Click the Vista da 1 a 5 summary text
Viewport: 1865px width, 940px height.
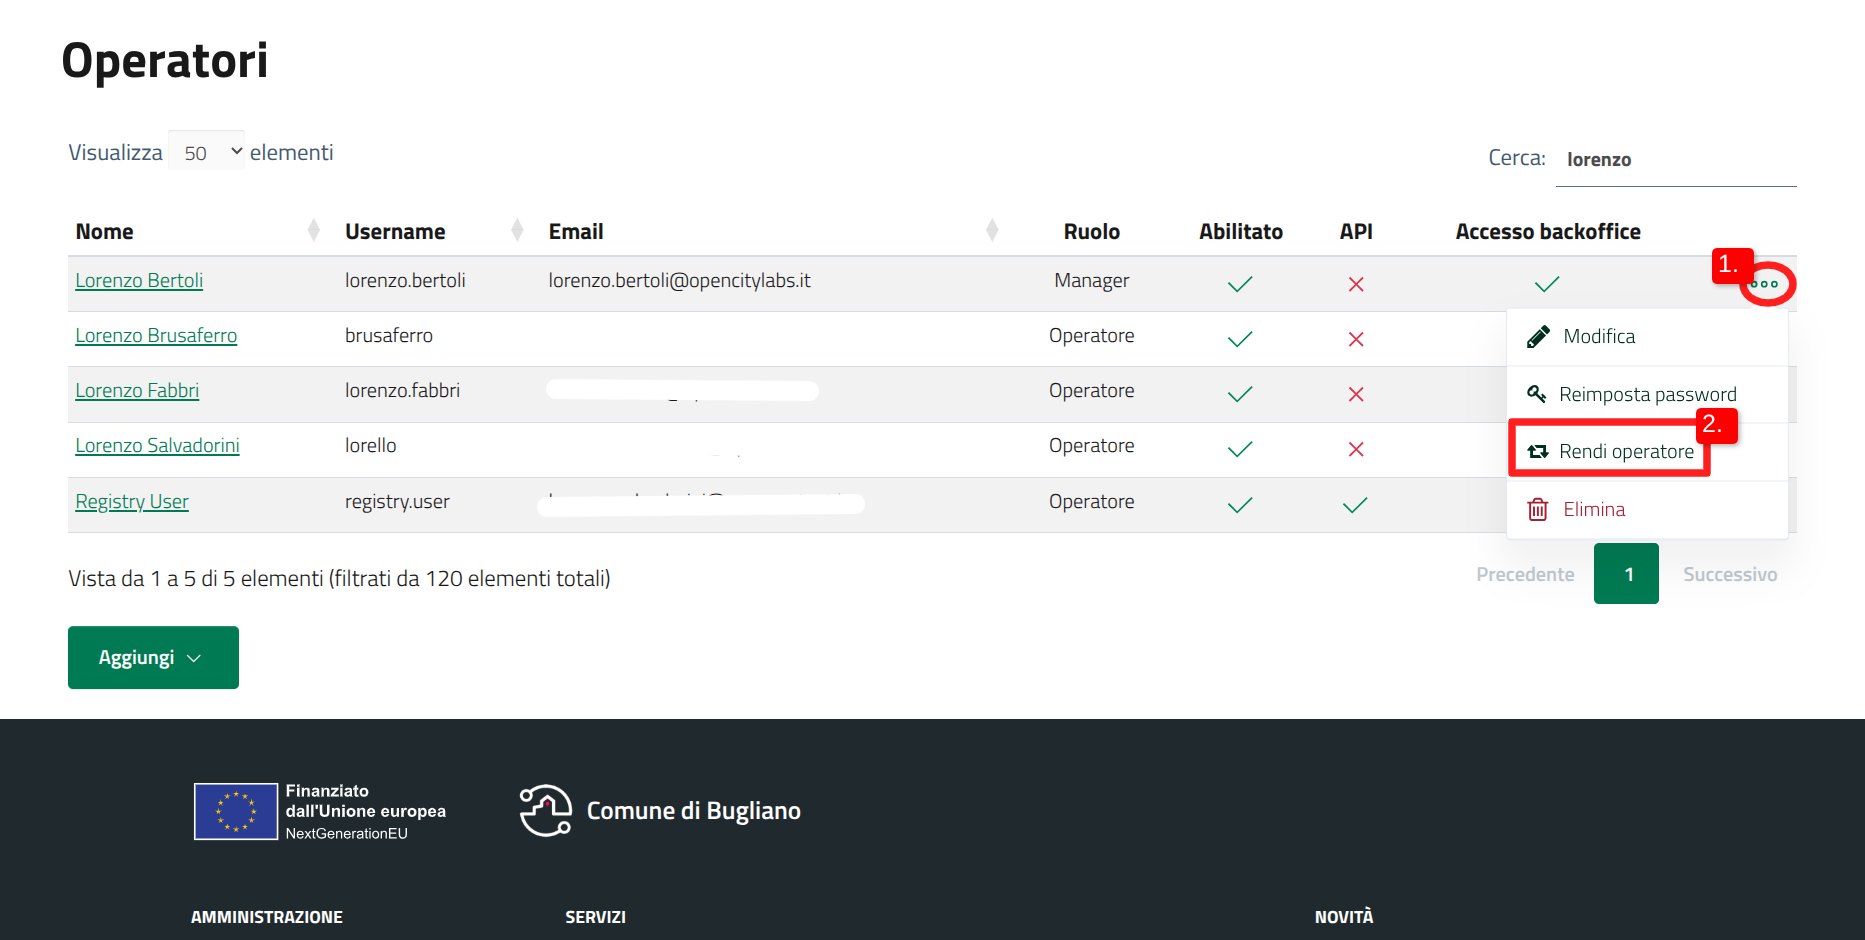coord(339,578)
